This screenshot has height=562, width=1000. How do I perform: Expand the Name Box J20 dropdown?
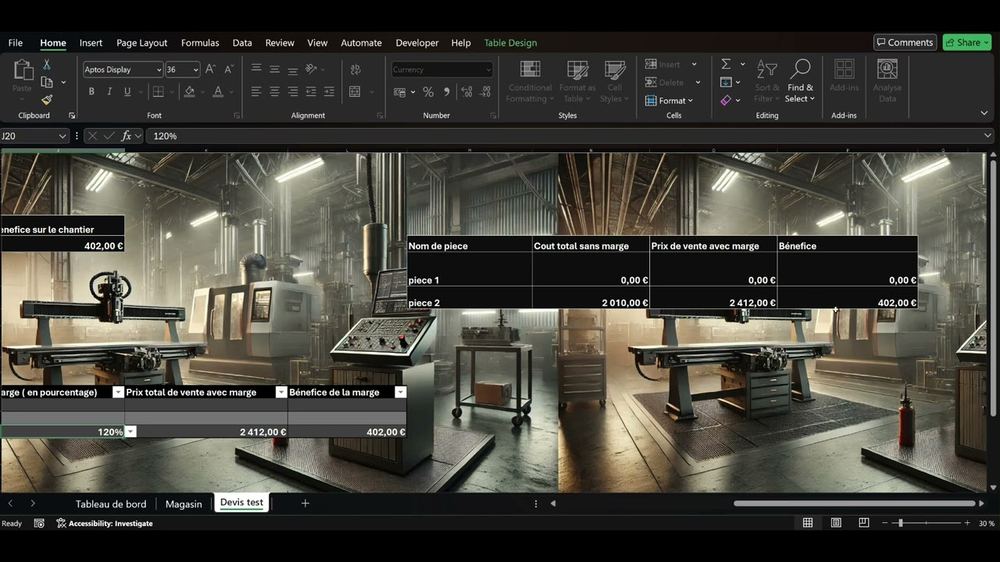click(62, 136)
